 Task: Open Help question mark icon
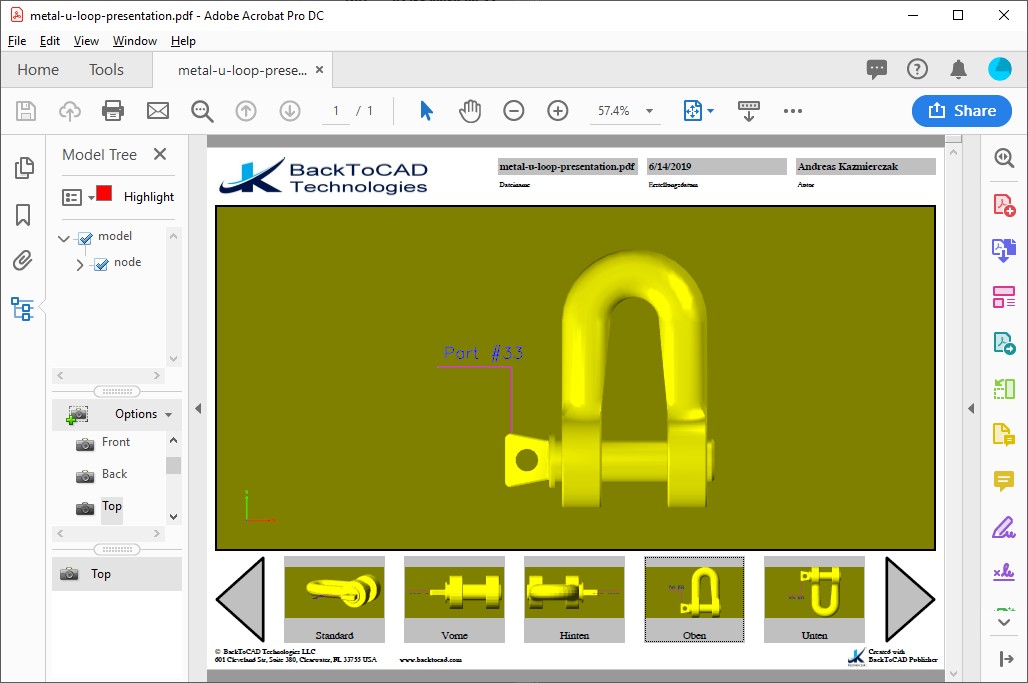[x=917, y=69]
